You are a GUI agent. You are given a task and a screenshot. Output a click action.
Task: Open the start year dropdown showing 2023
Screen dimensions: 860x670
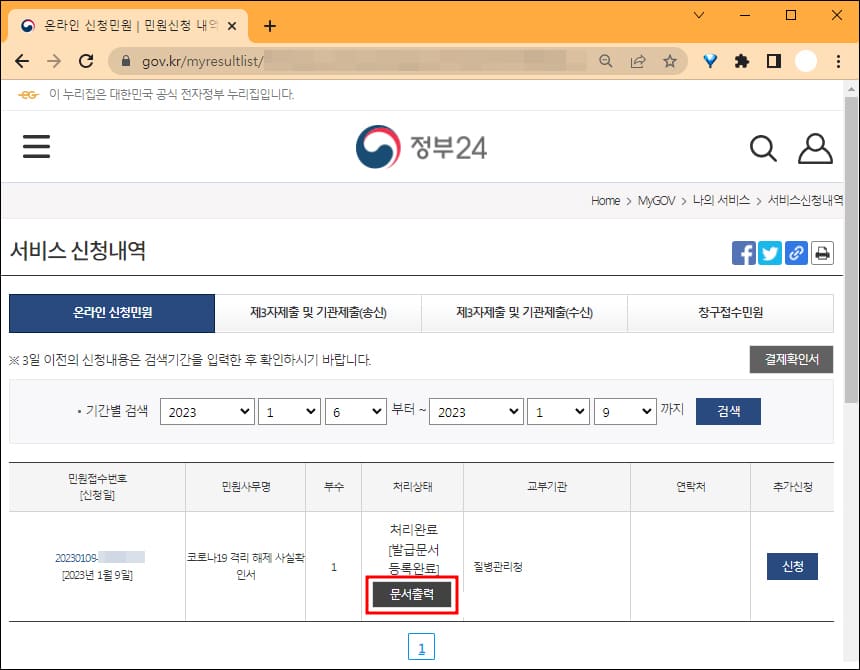pos(207,411)
